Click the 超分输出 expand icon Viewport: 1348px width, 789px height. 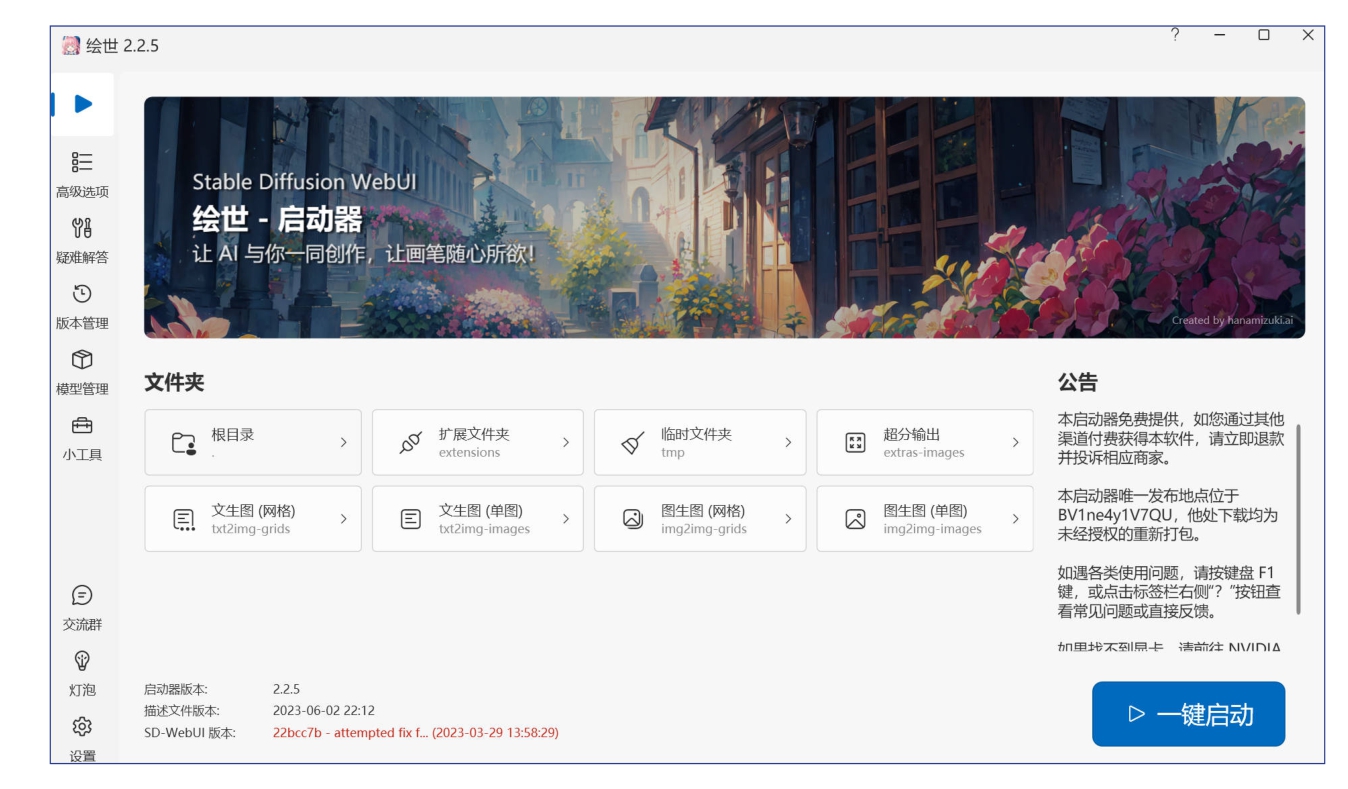click(855, 442)
